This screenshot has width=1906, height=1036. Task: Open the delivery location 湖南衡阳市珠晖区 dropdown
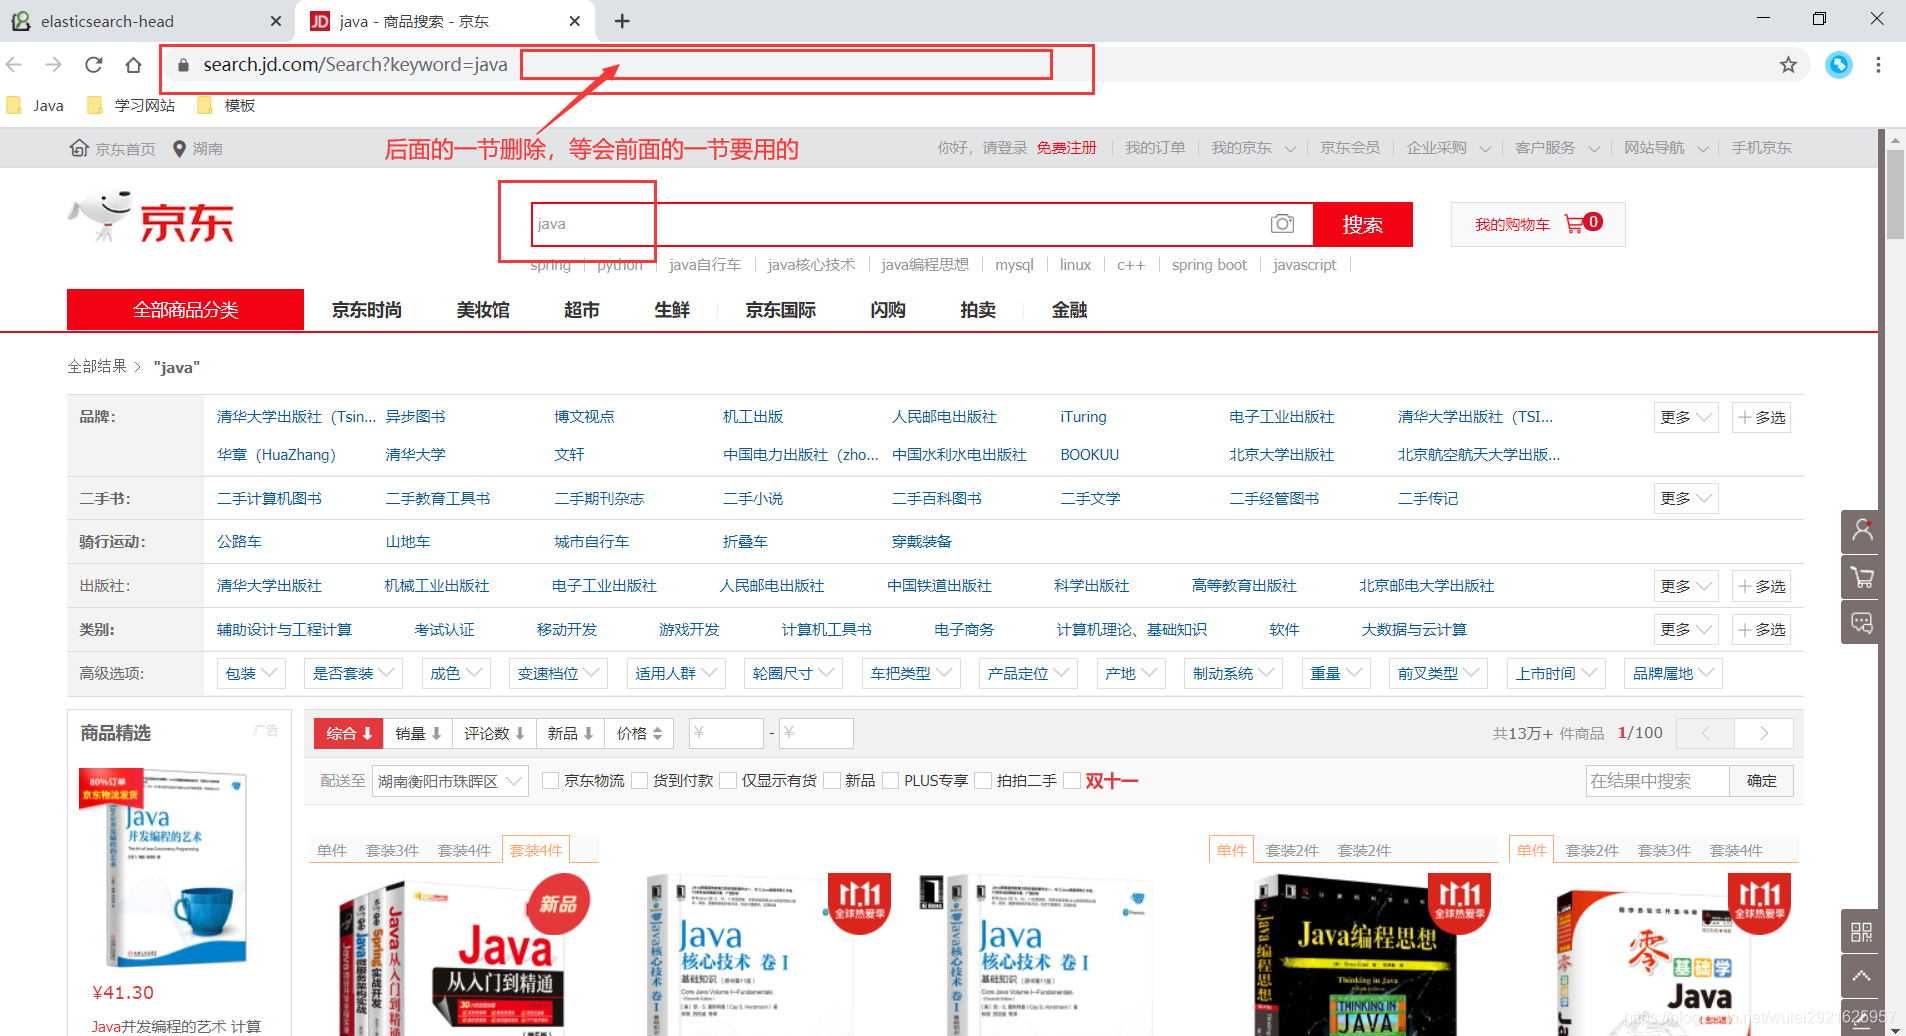(450, 781)
